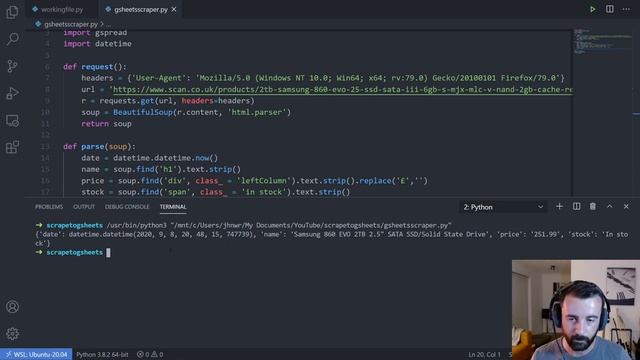
Task: Open the Source Control view
Action: 12,66
